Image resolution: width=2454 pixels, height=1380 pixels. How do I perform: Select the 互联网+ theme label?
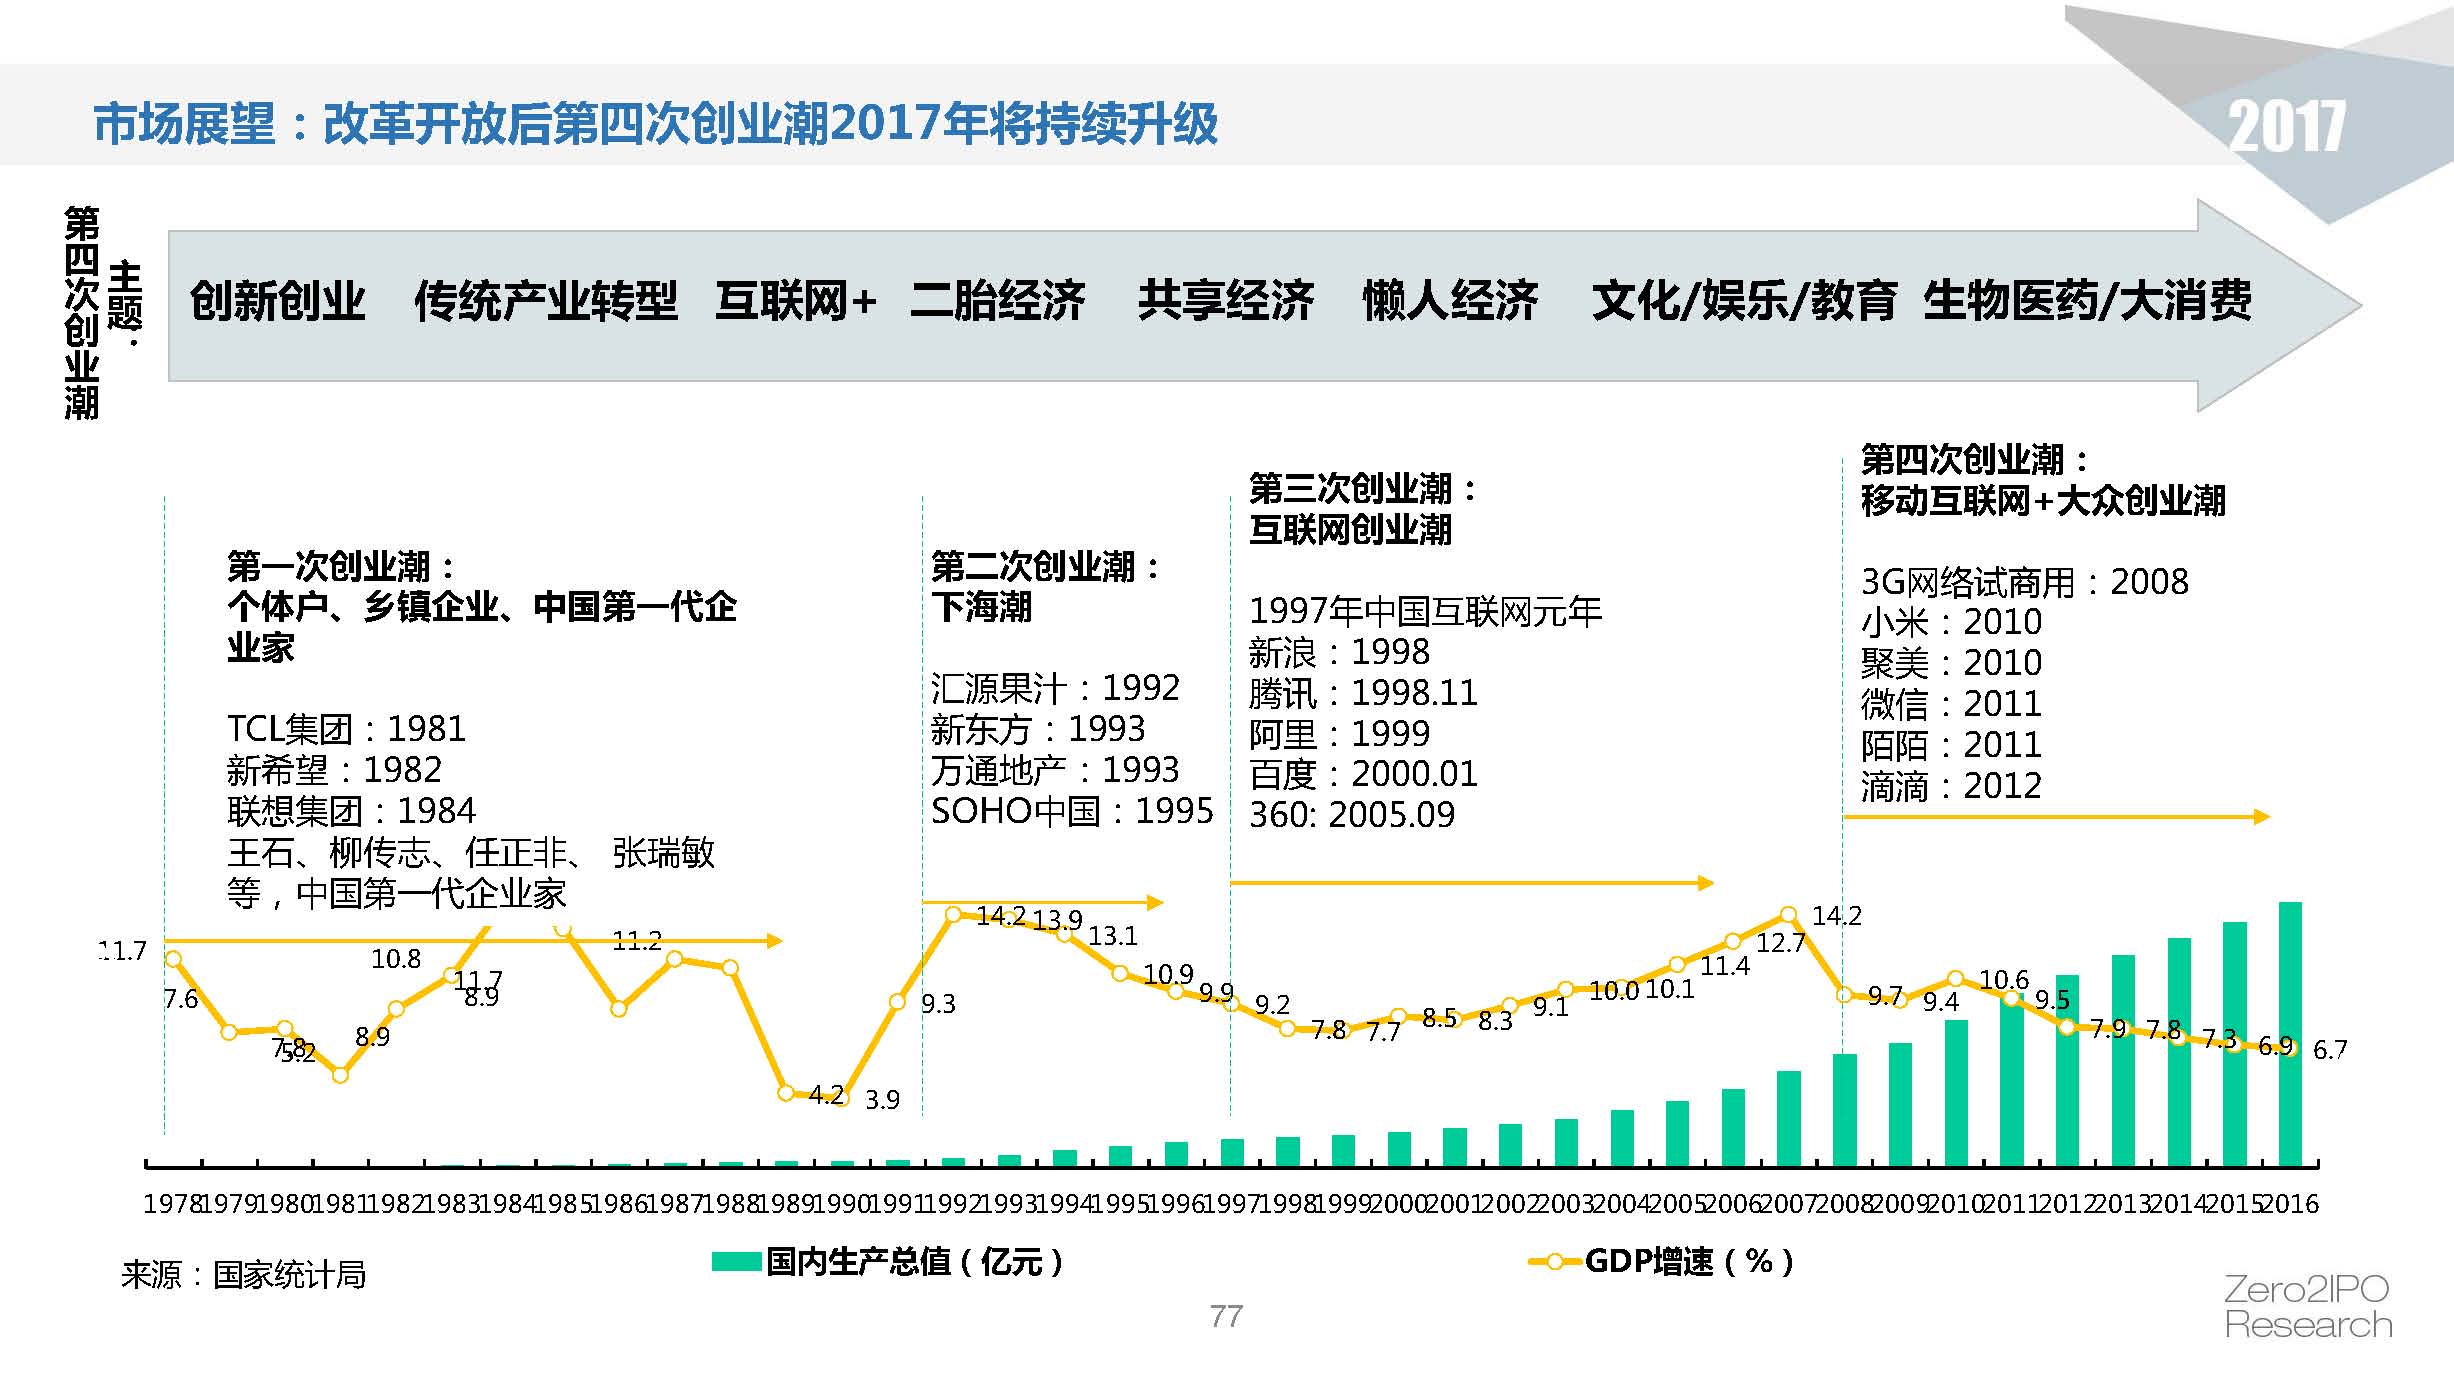[x=795, y=301]
